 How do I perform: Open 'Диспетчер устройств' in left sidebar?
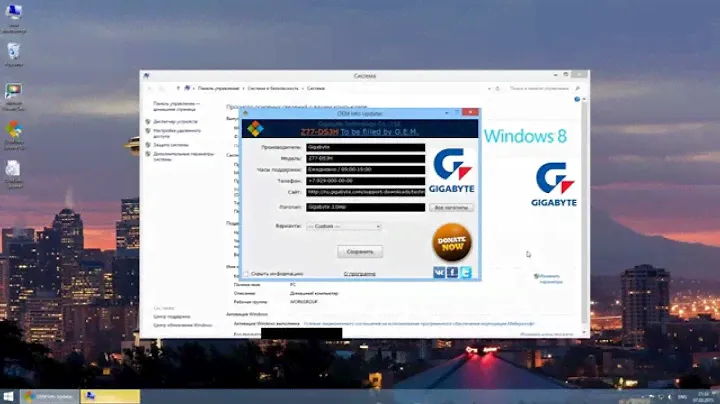pyautogui.click(x=176, y=121)
